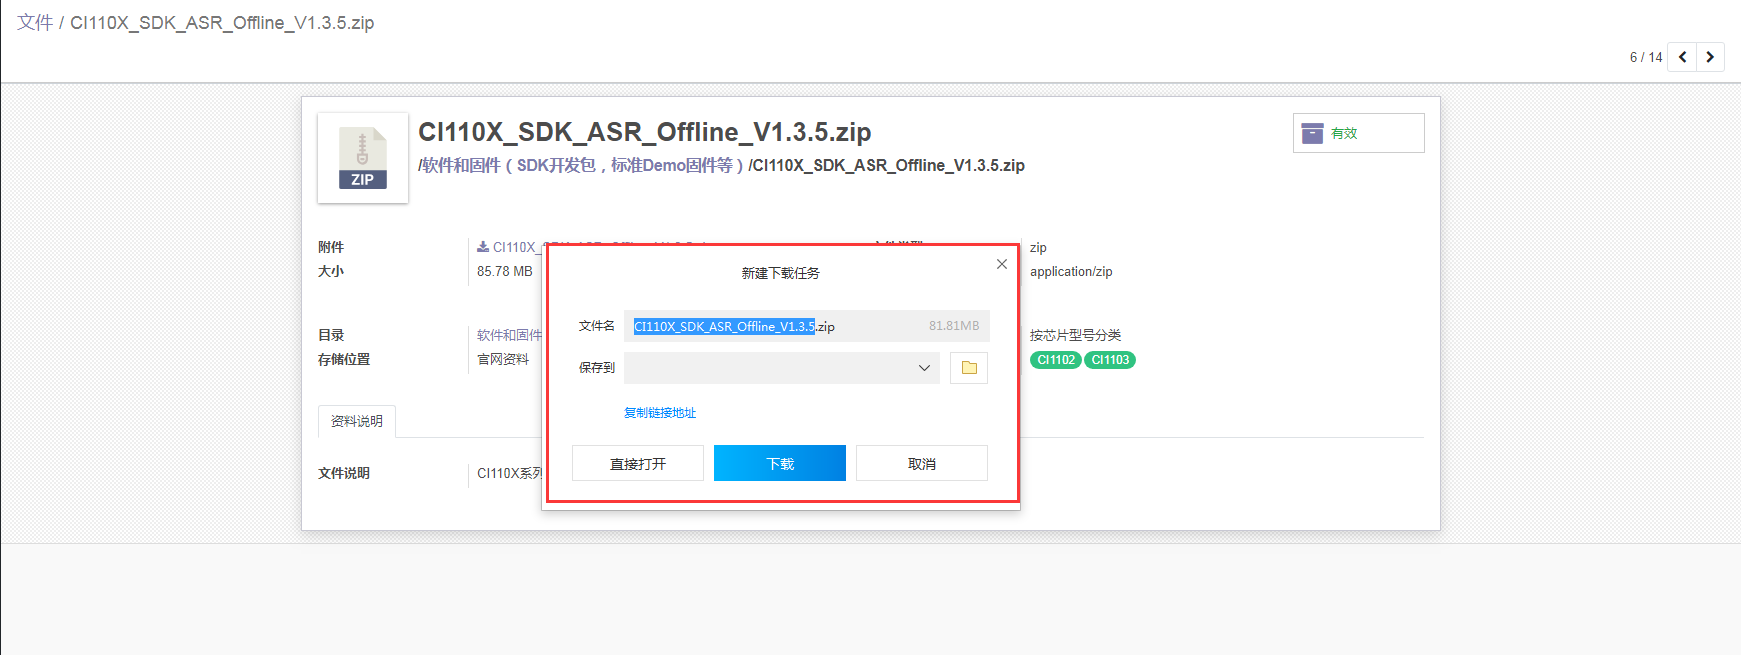Go to previous record arrow
Screen dimensions: 1741x655
click(x=1682, y=57)
